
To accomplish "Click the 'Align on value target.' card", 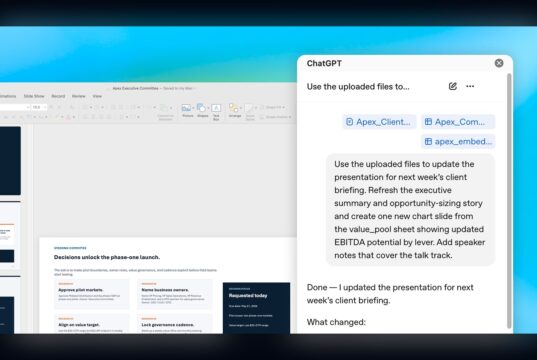I will 92,324.
